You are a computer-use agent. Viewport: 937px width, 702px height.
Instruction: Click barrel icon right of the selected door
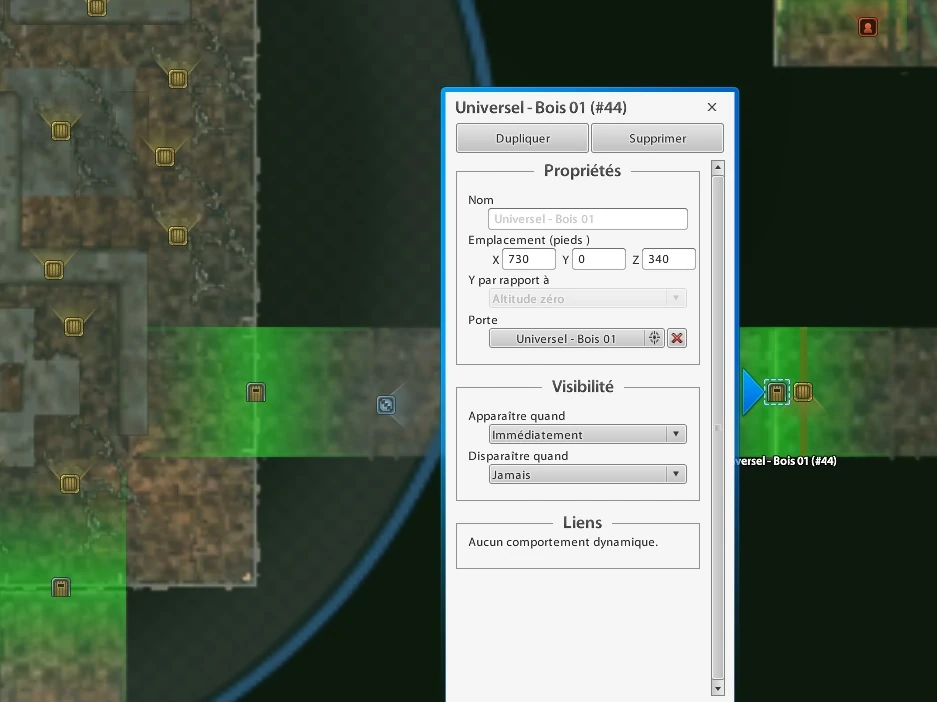coord(803,392)
